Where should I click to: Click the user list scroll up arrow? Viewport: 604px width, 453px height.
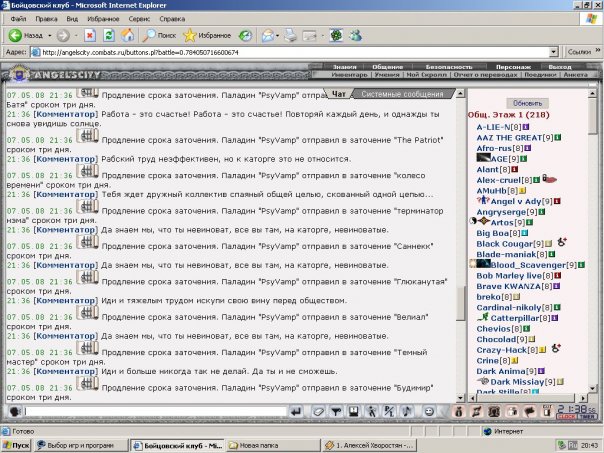(x=592, y=94)
